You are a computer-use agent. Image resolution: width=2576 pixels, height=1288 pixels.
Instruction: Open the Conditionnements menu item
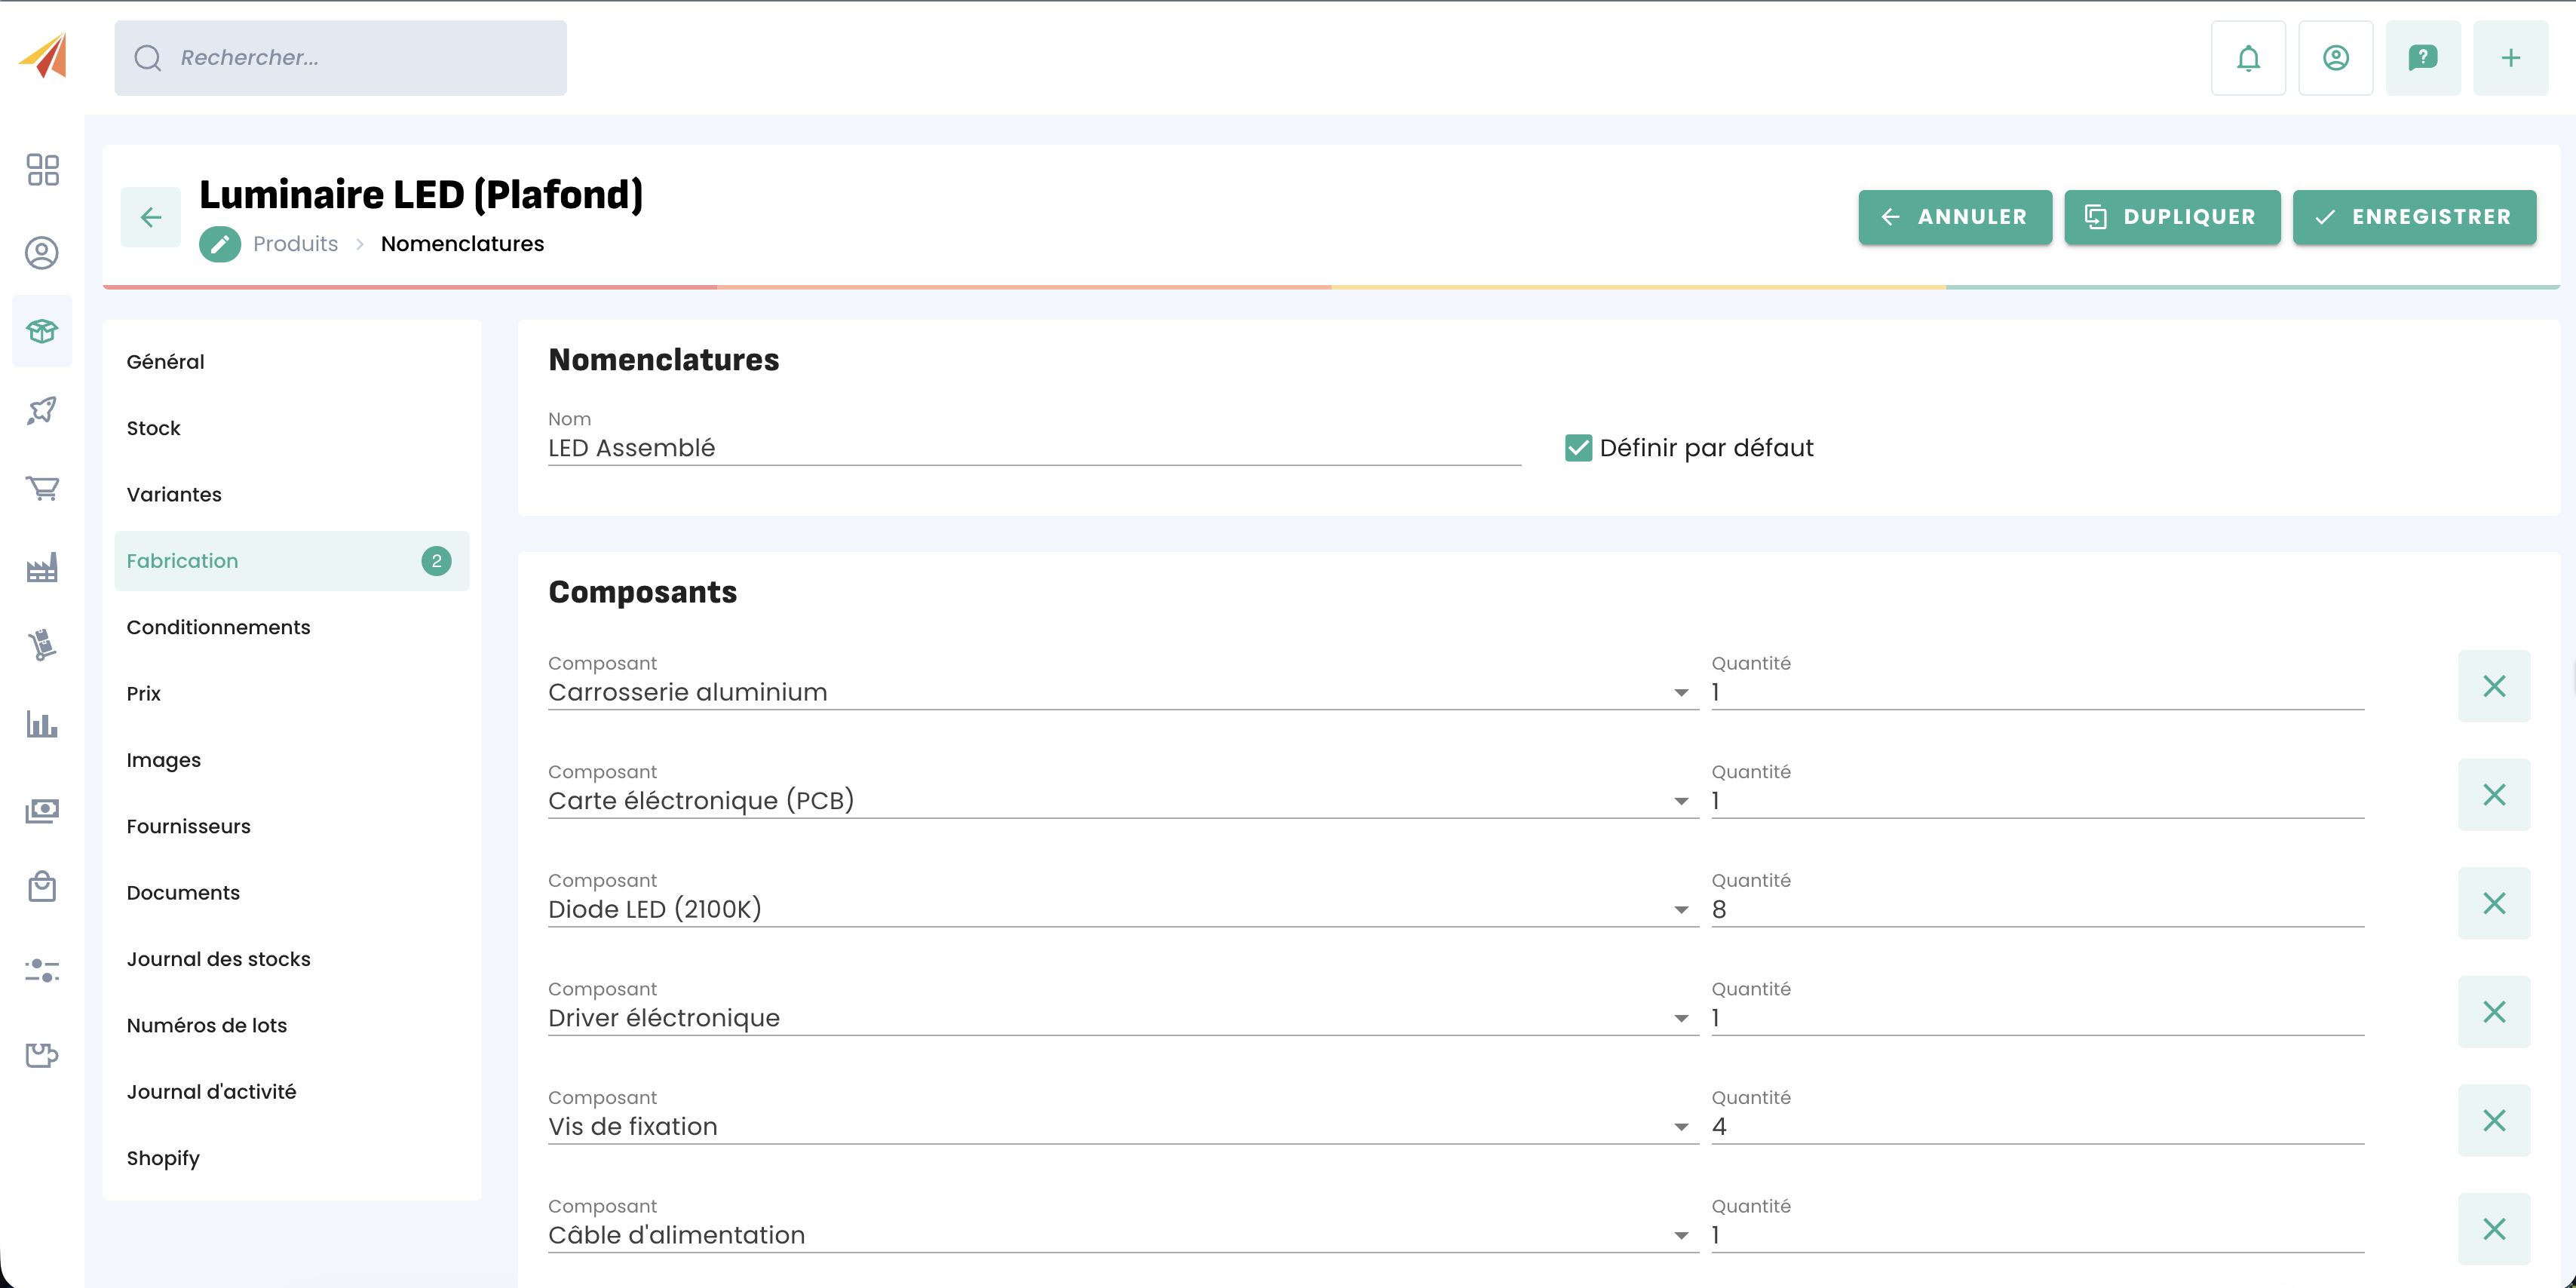point(218,627)
